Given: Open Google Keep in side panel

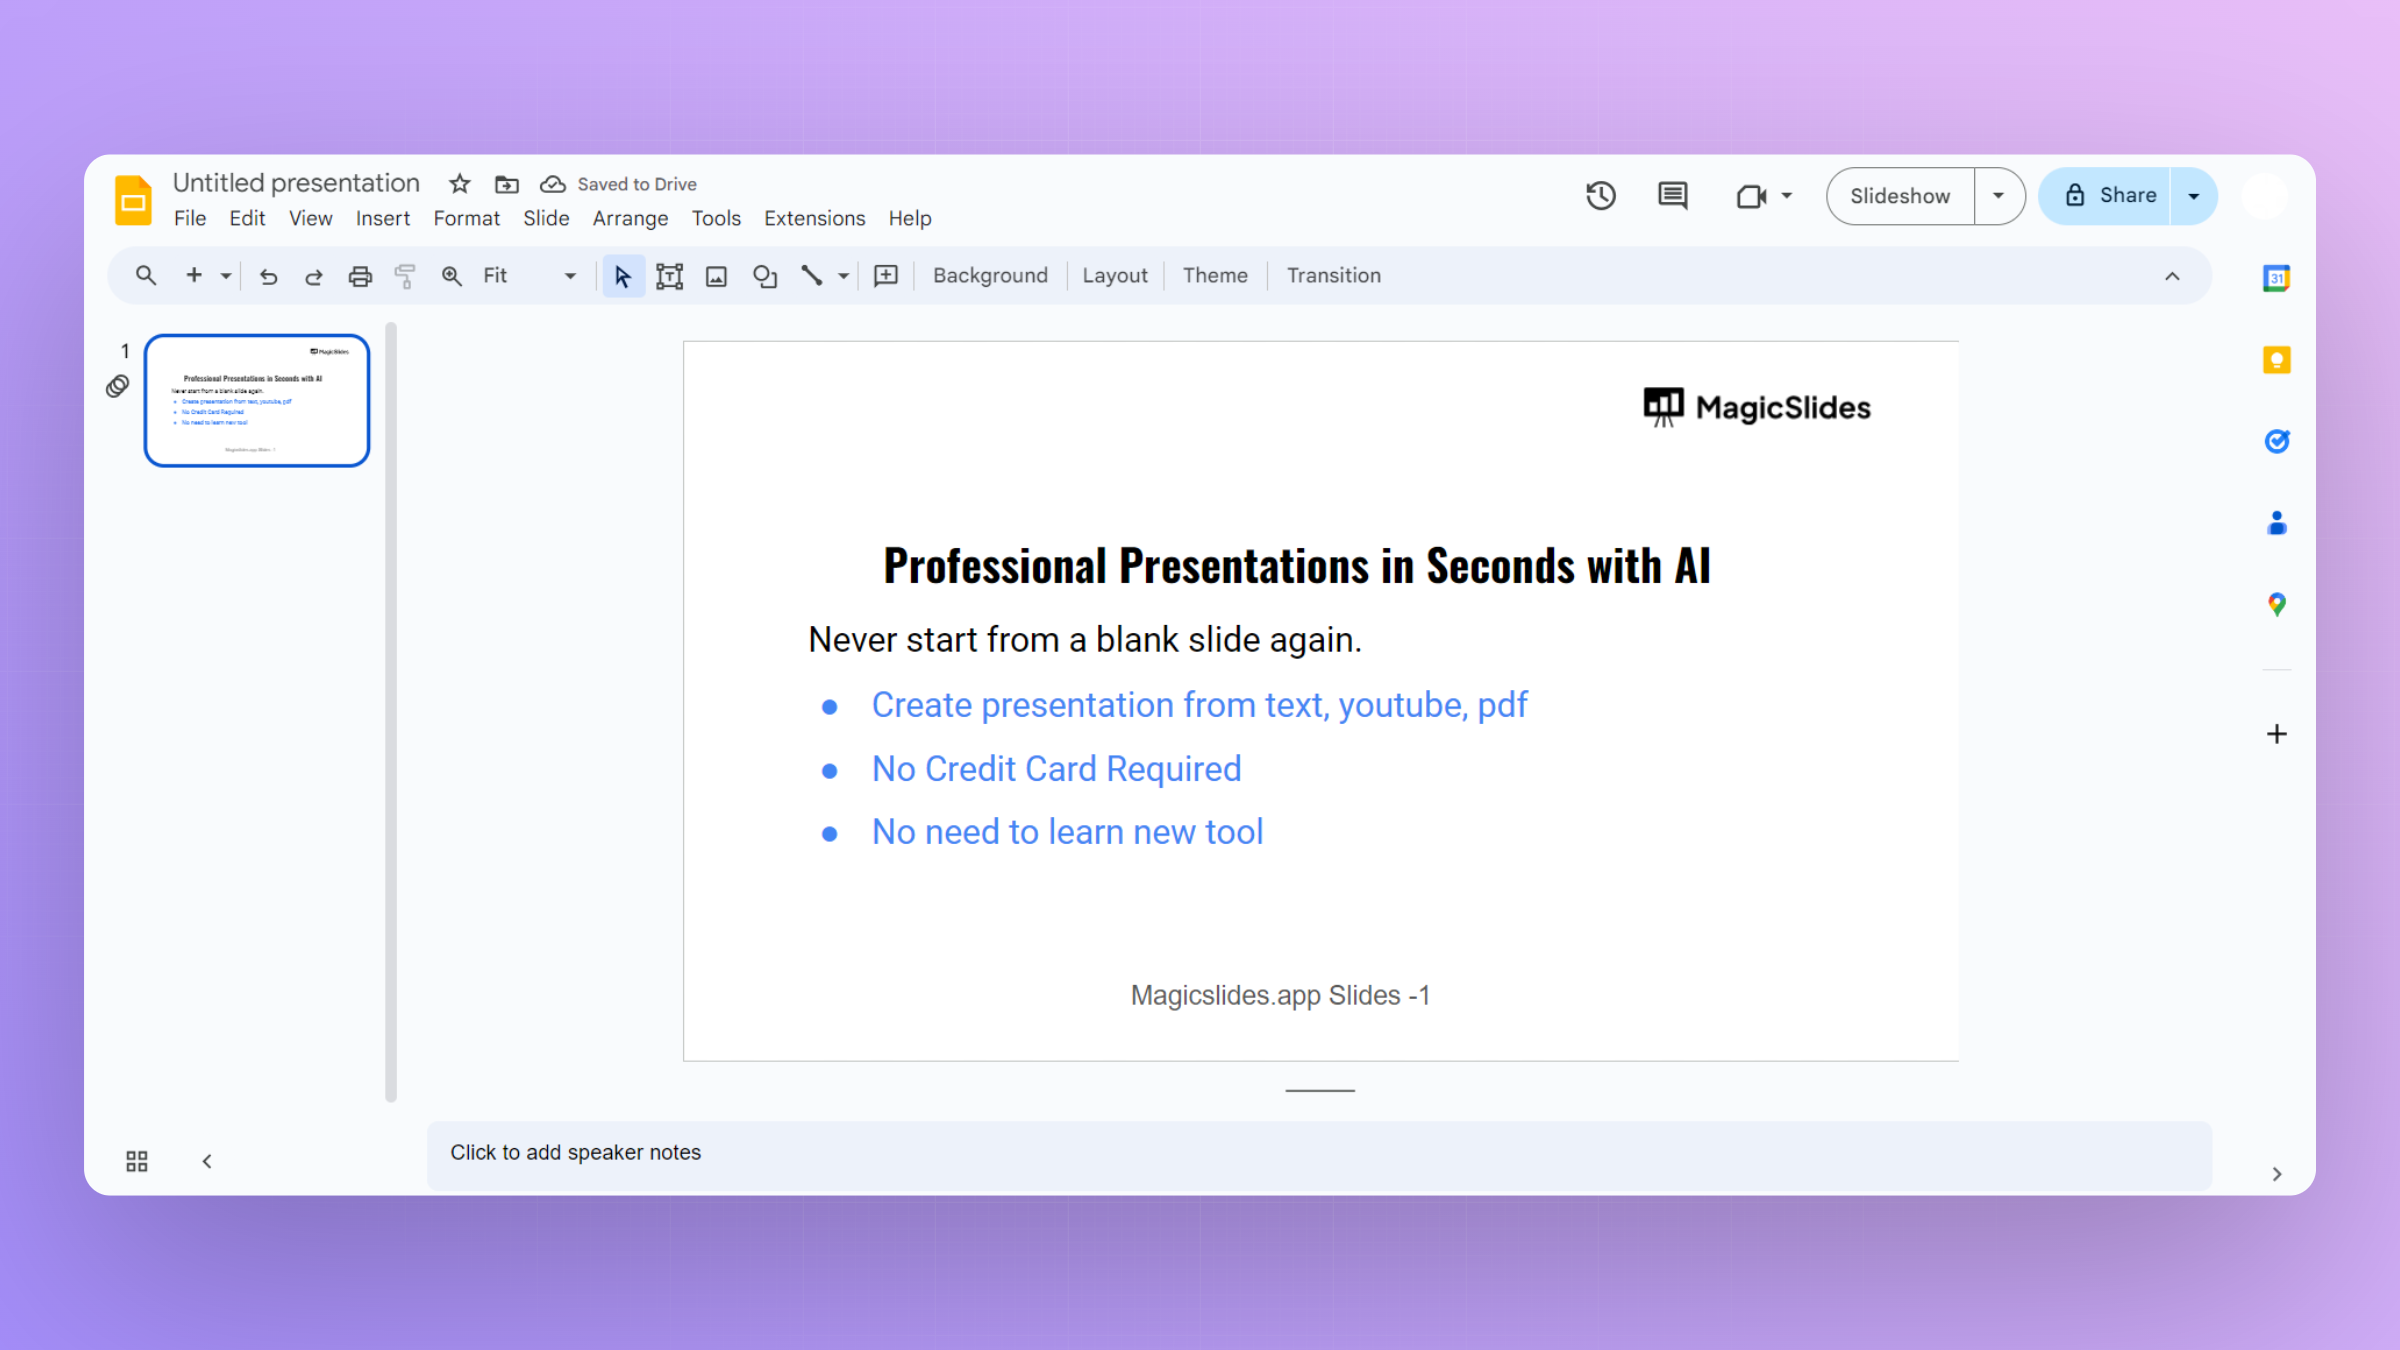Looking at the screenshot, I should 2276,360.
